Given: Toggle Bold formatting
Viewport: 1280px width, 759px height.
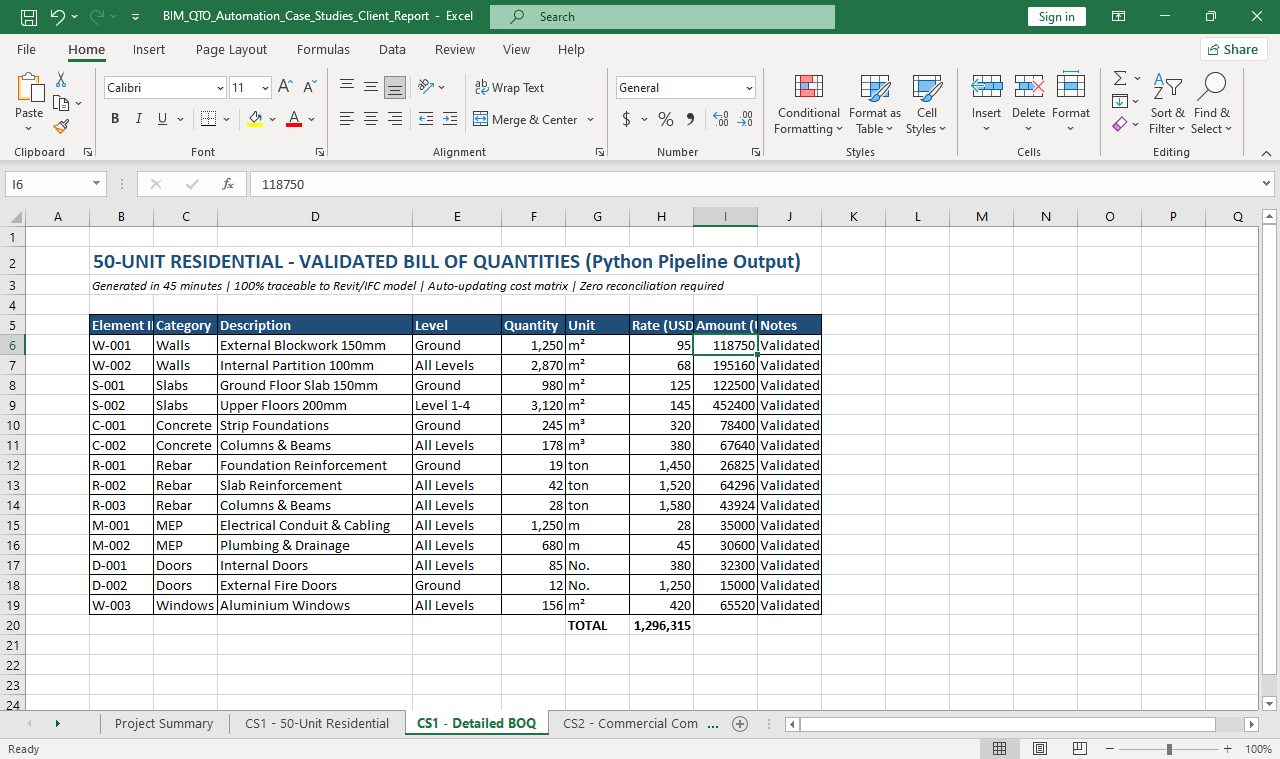Looking at the screenshot, I should click(114, 119).
